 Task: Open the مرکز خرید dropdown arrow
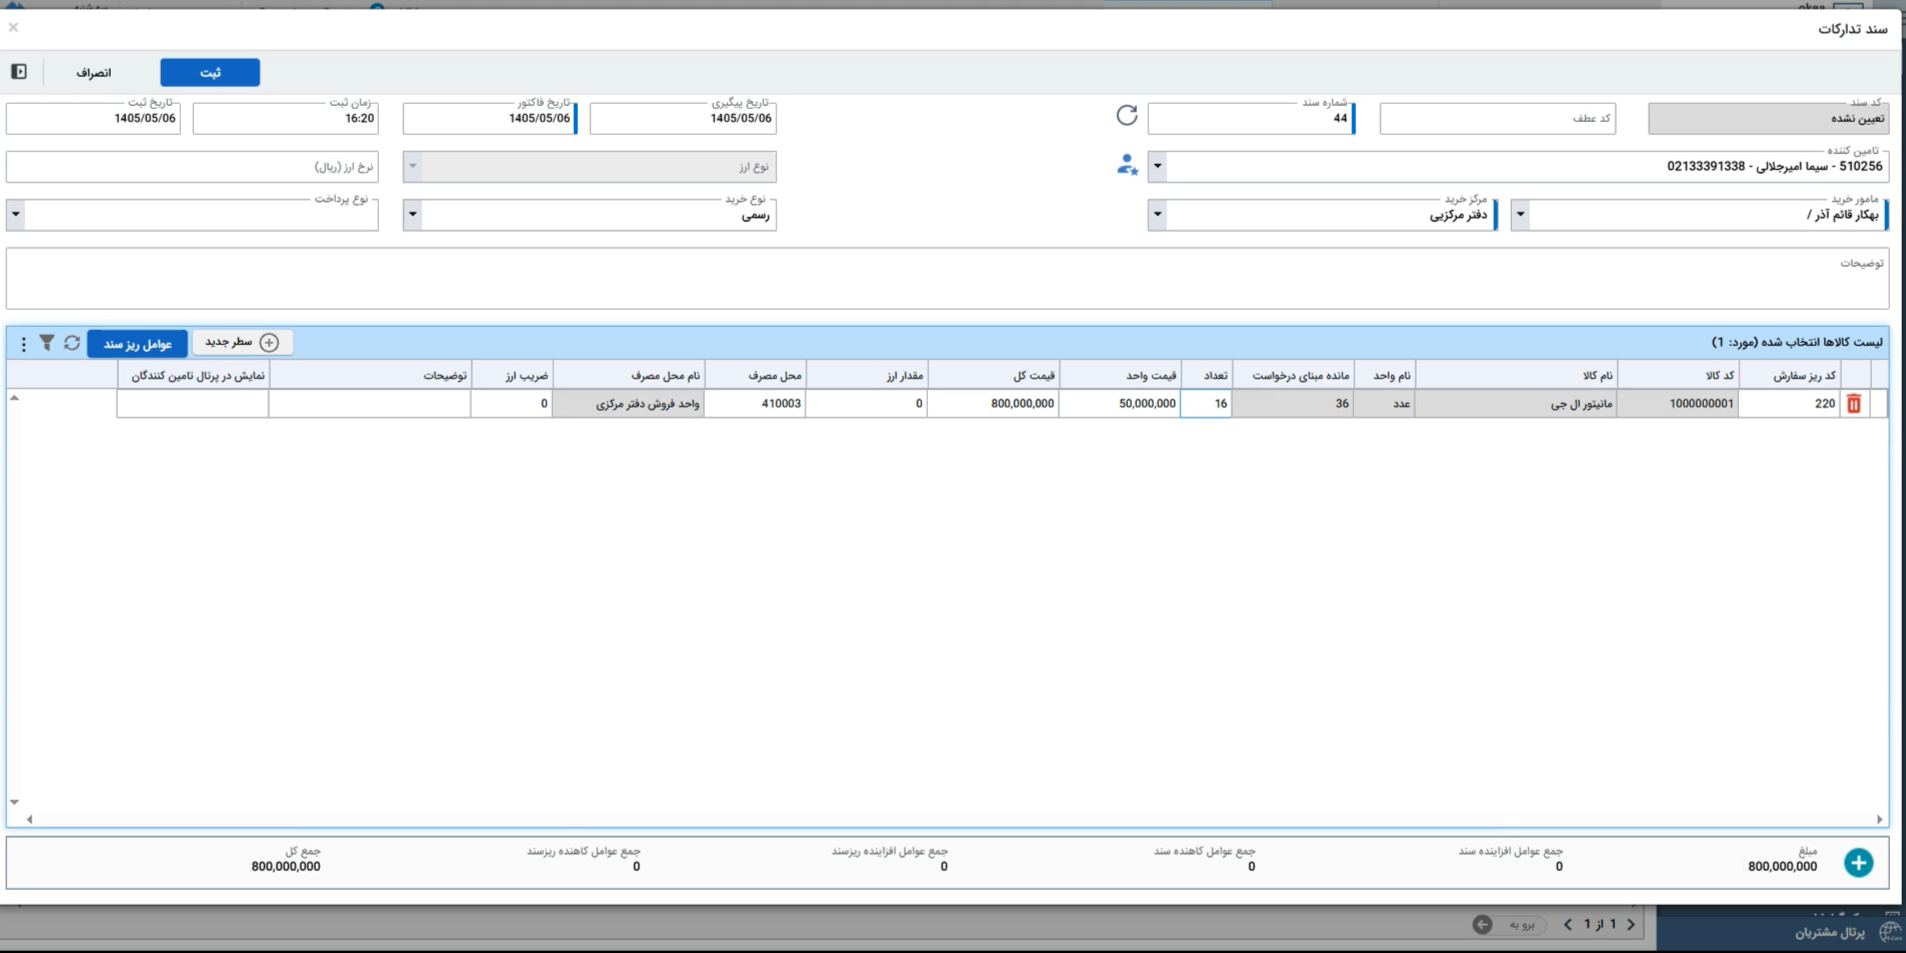click(1157, 214)
